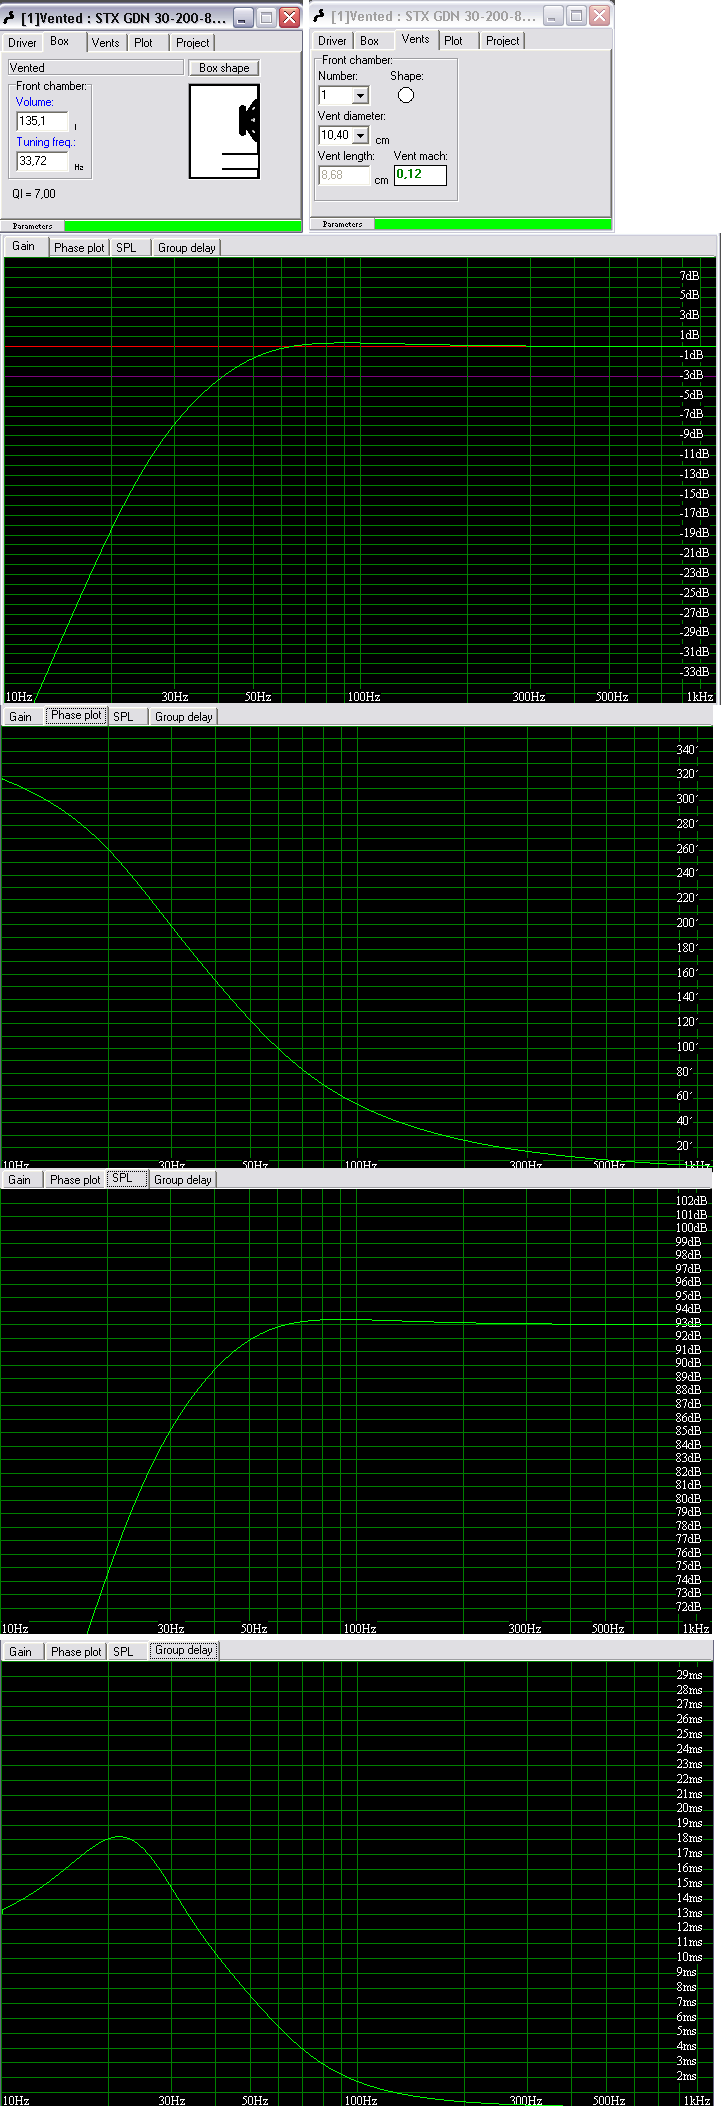Image resolution: width=721 pixels, height=2110 pixels.
Task: Click the app icon in the Vents window title bar
Action: (319, 16)
